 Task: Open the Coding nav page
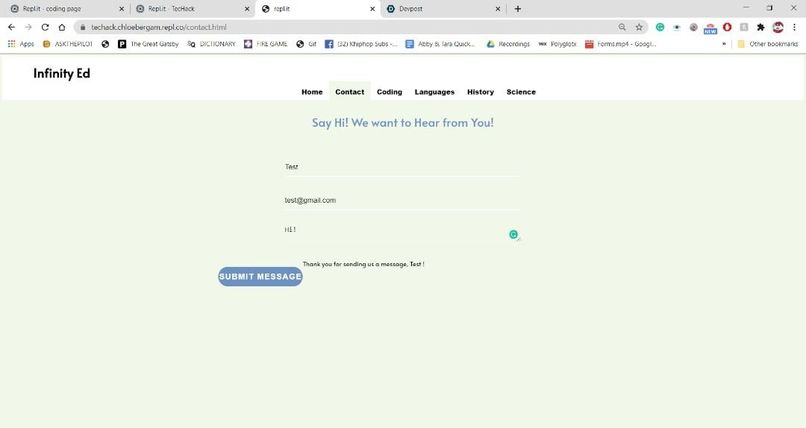pos(389,92)
